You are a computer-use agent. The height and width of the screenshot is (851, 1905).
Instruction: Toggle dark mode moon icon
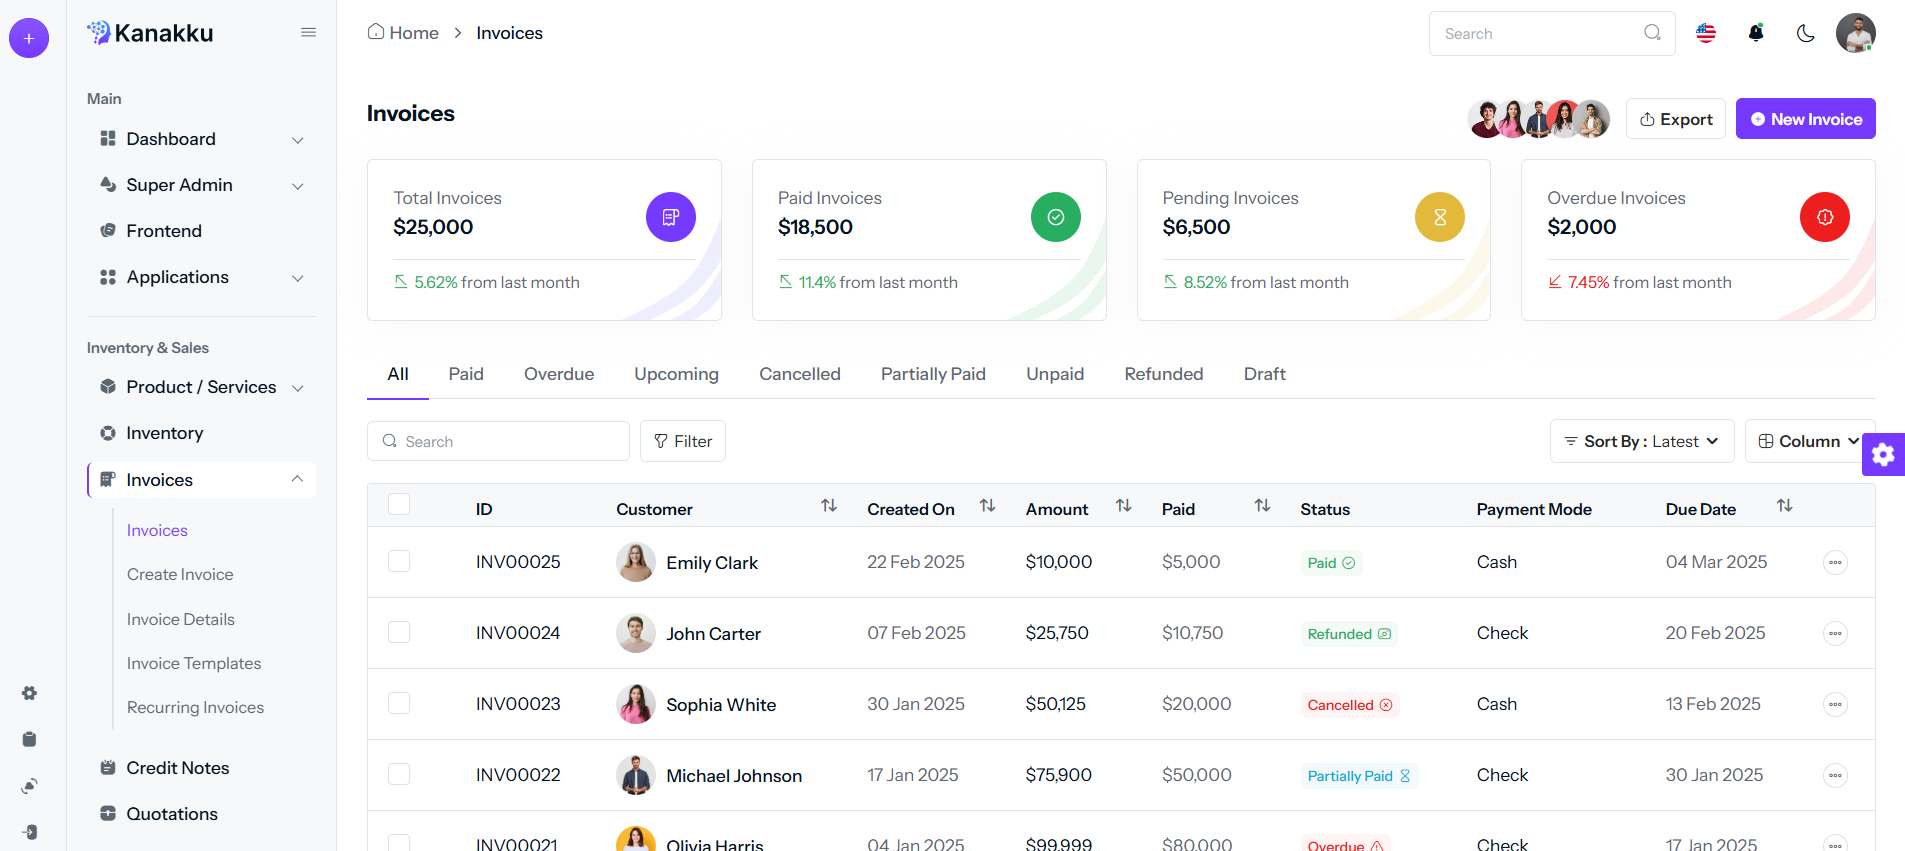pos(1805,33)
